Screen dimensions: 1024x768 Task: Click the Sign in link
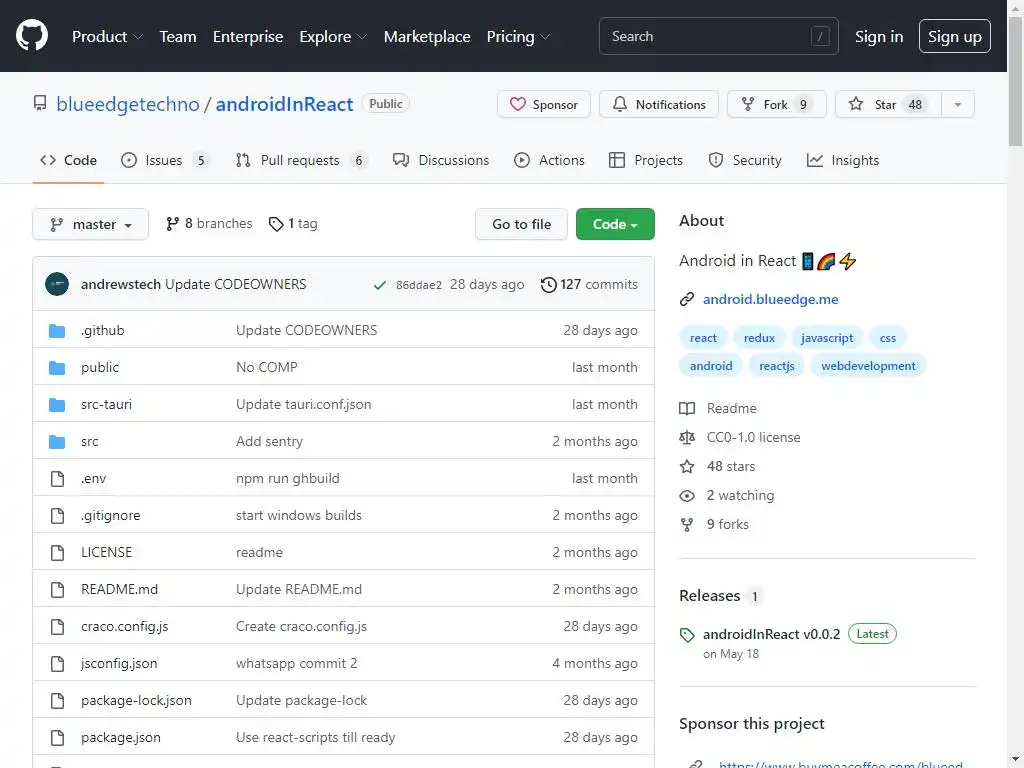point(879,37)
